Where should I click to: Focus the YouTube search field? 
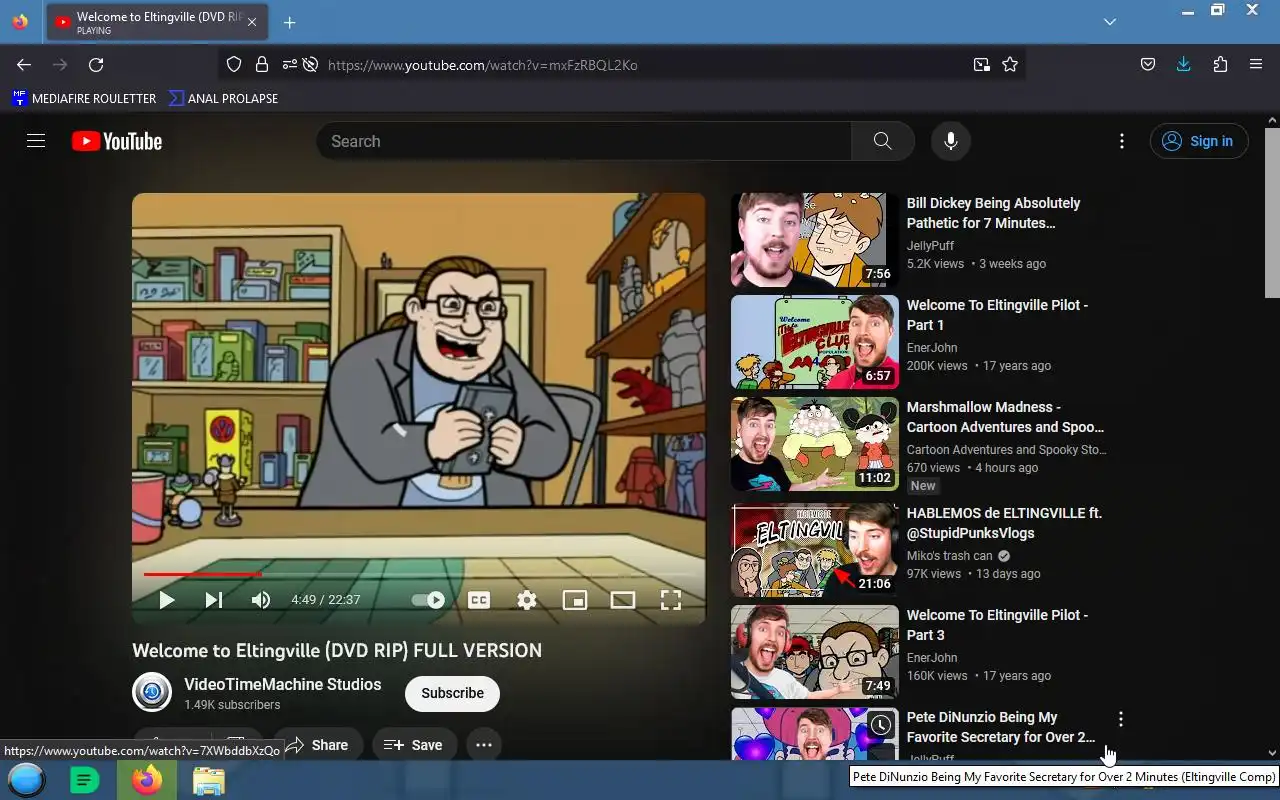(x=584, y=141)
